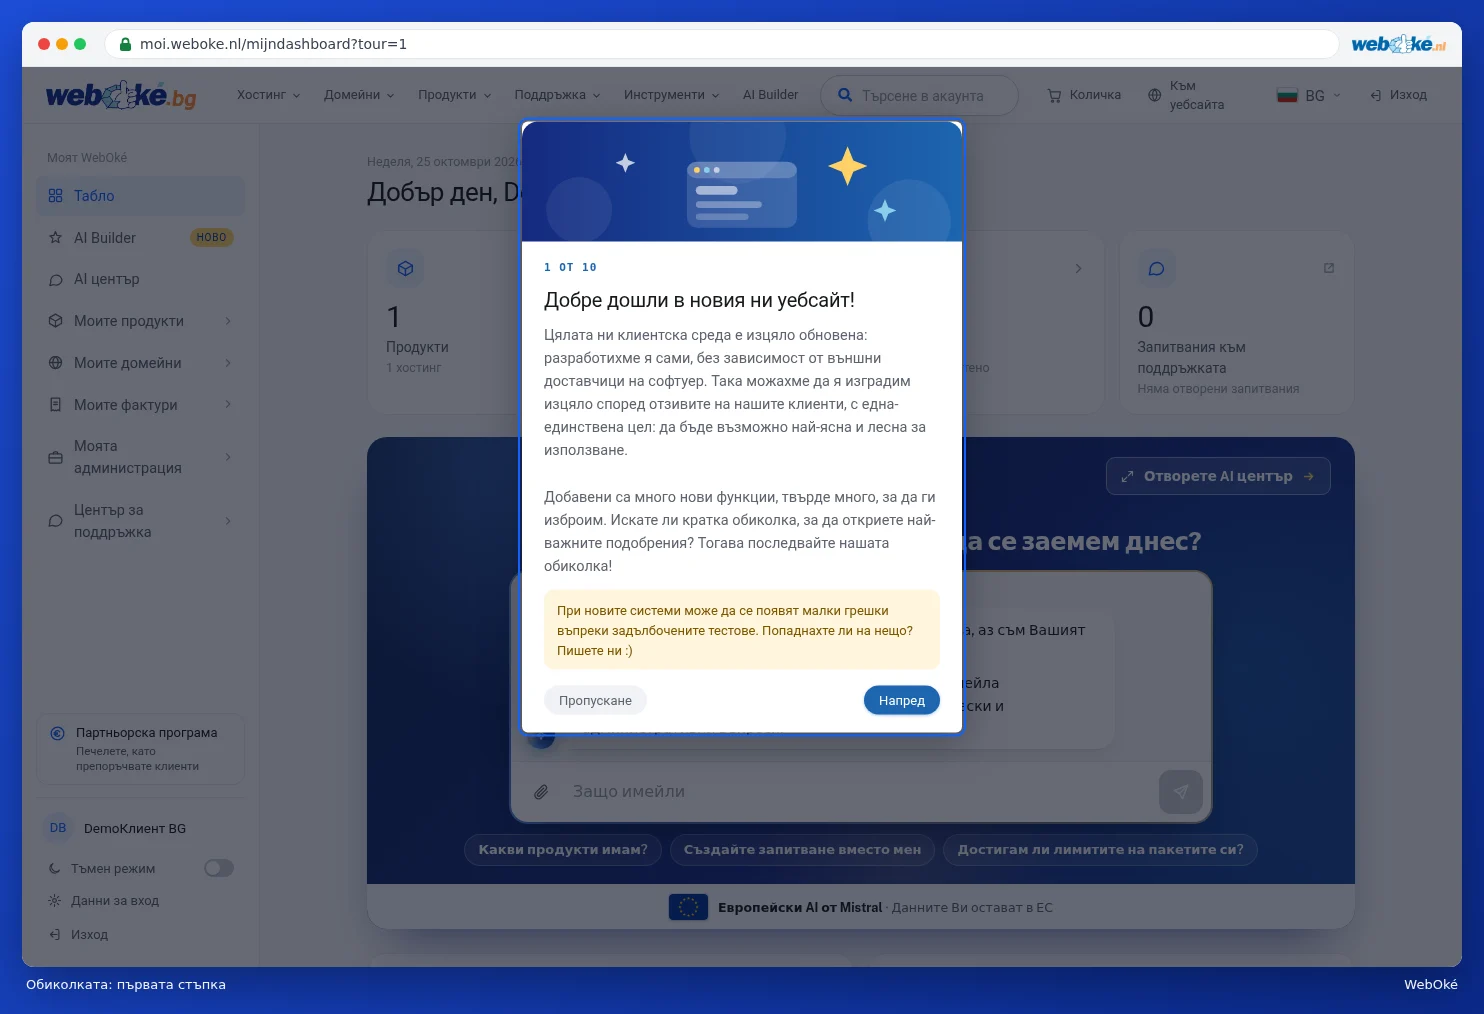Expand Моите продукти sidebar chevron
Screen dimensions: 1484x1014
click(x=228, y=321)
